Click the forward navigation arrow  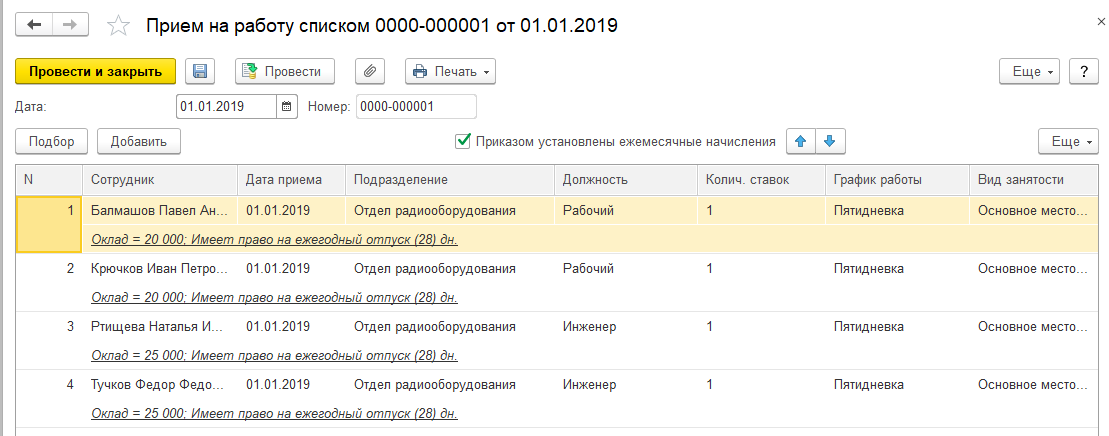pyautogui.click(x=70, y=25)
